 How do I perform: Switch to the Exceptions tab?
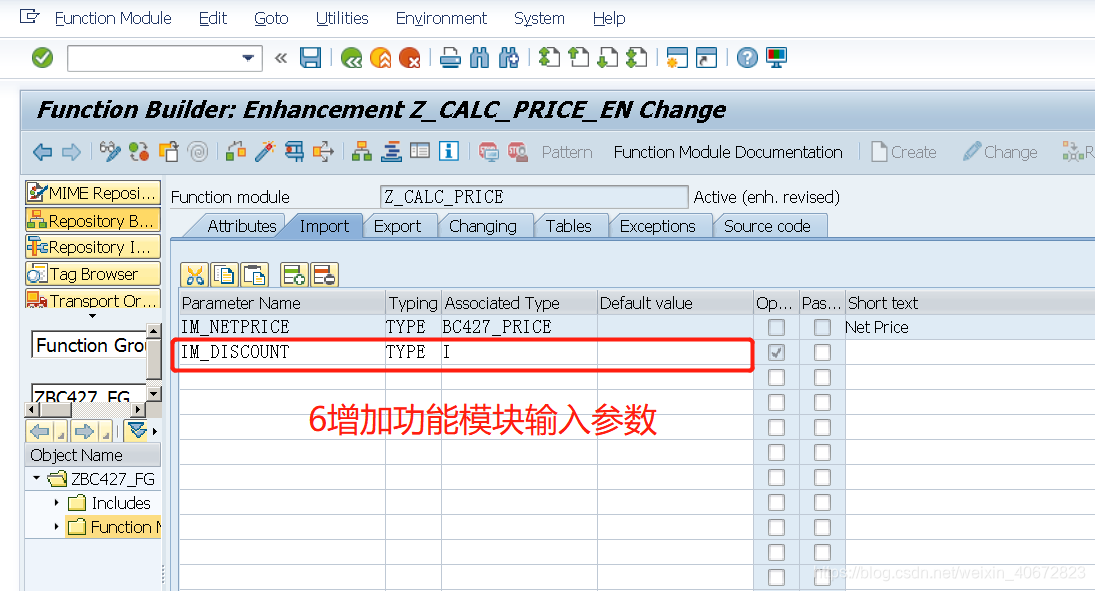pyautogui.click(x=658, y=226)
